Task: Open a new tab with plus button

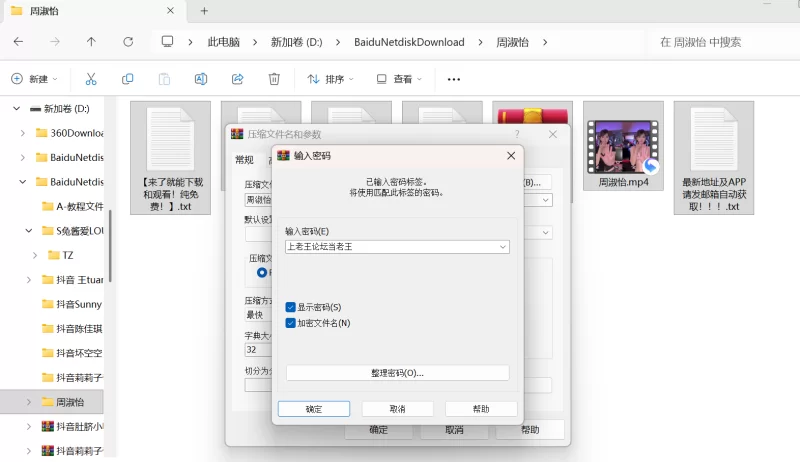Action: (x=204, y=11)
